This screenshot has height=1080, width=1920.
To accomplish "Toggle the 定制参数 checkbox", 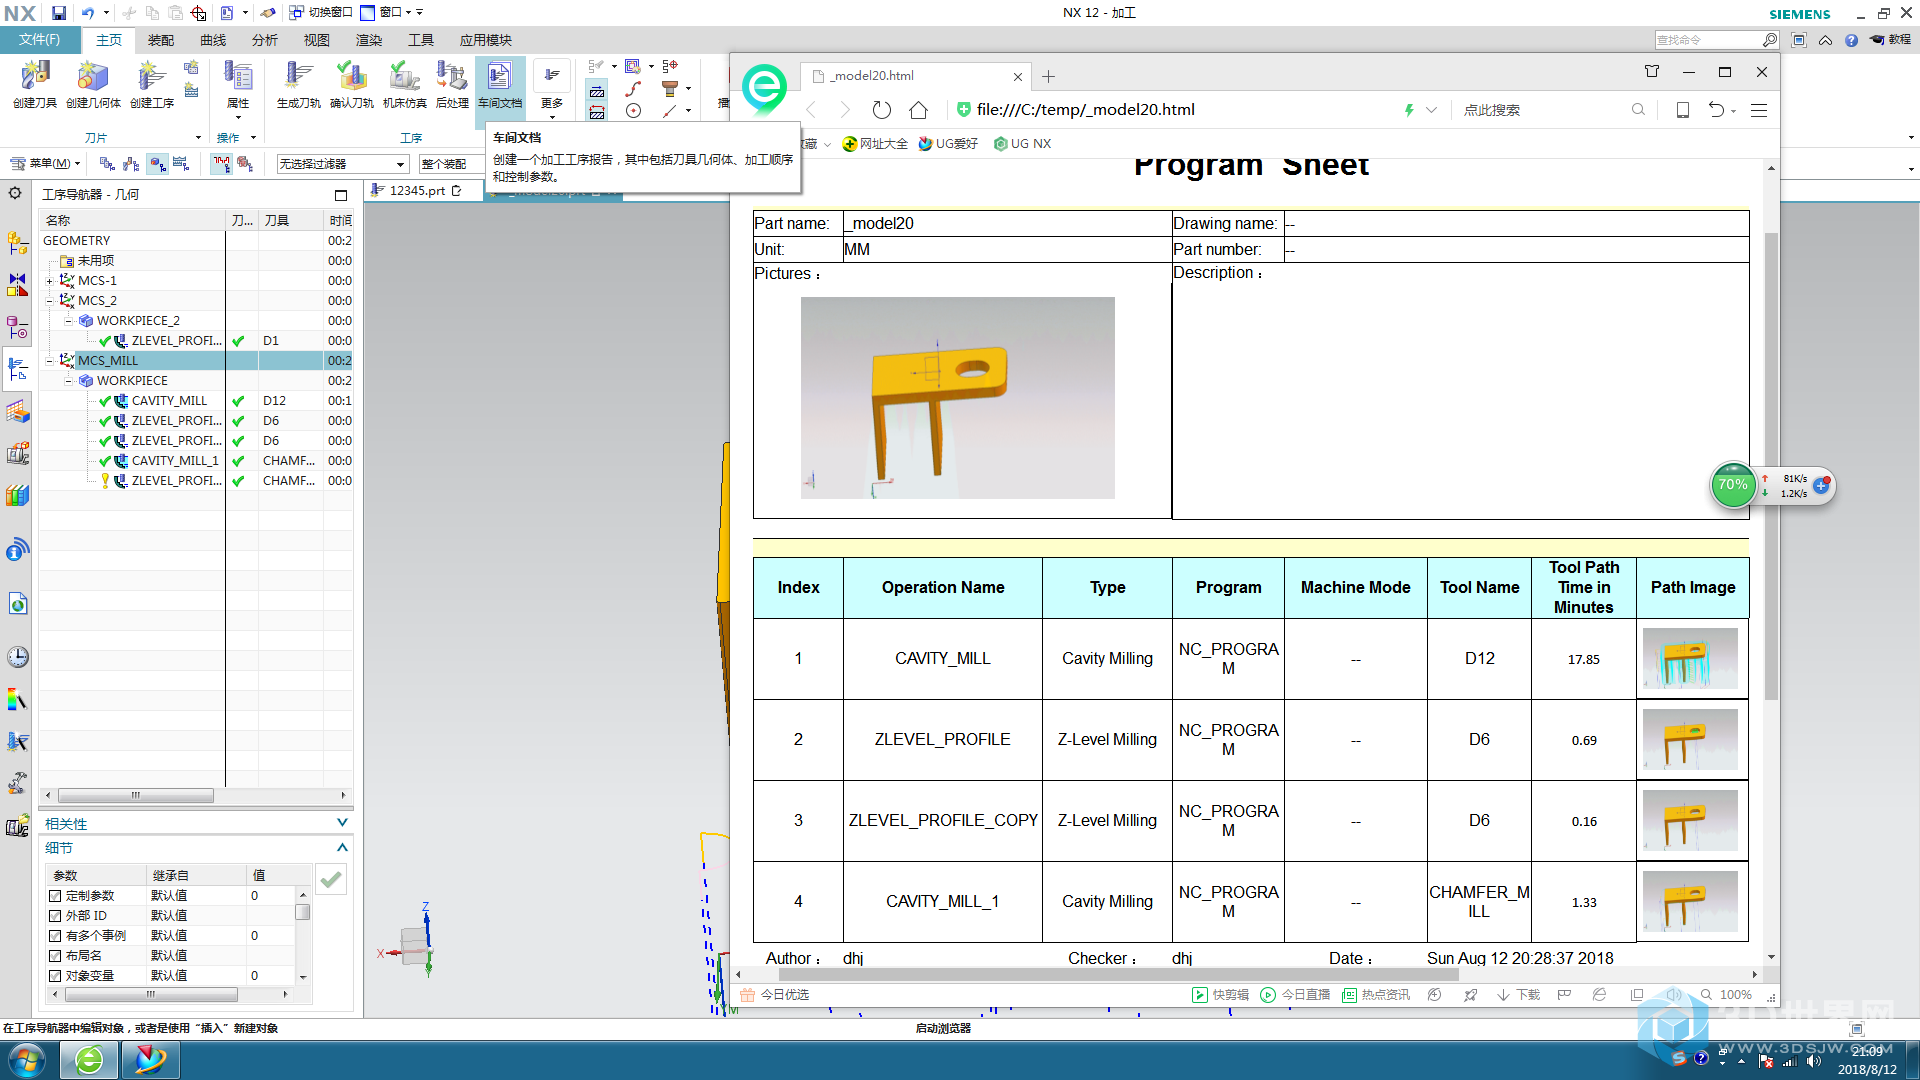I will point(56,896).
